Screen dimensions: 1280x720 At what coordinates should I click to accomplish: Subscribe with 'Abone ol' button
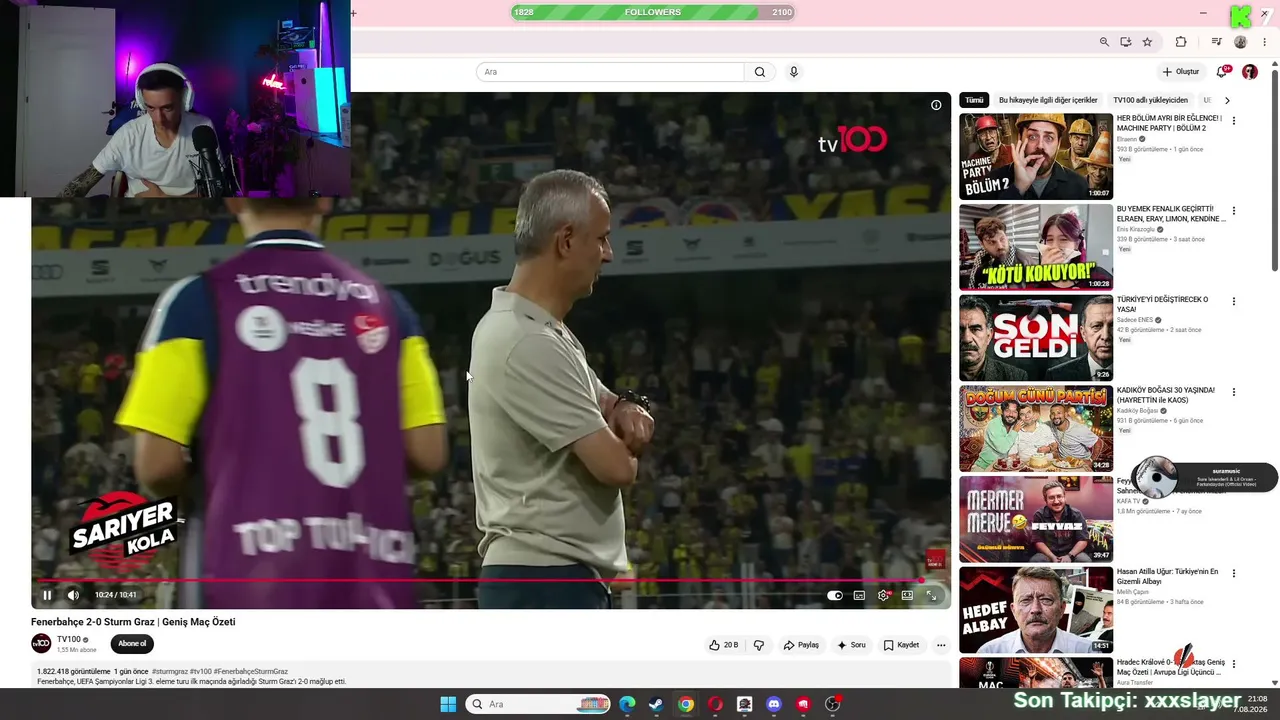[x=132, y=644]
